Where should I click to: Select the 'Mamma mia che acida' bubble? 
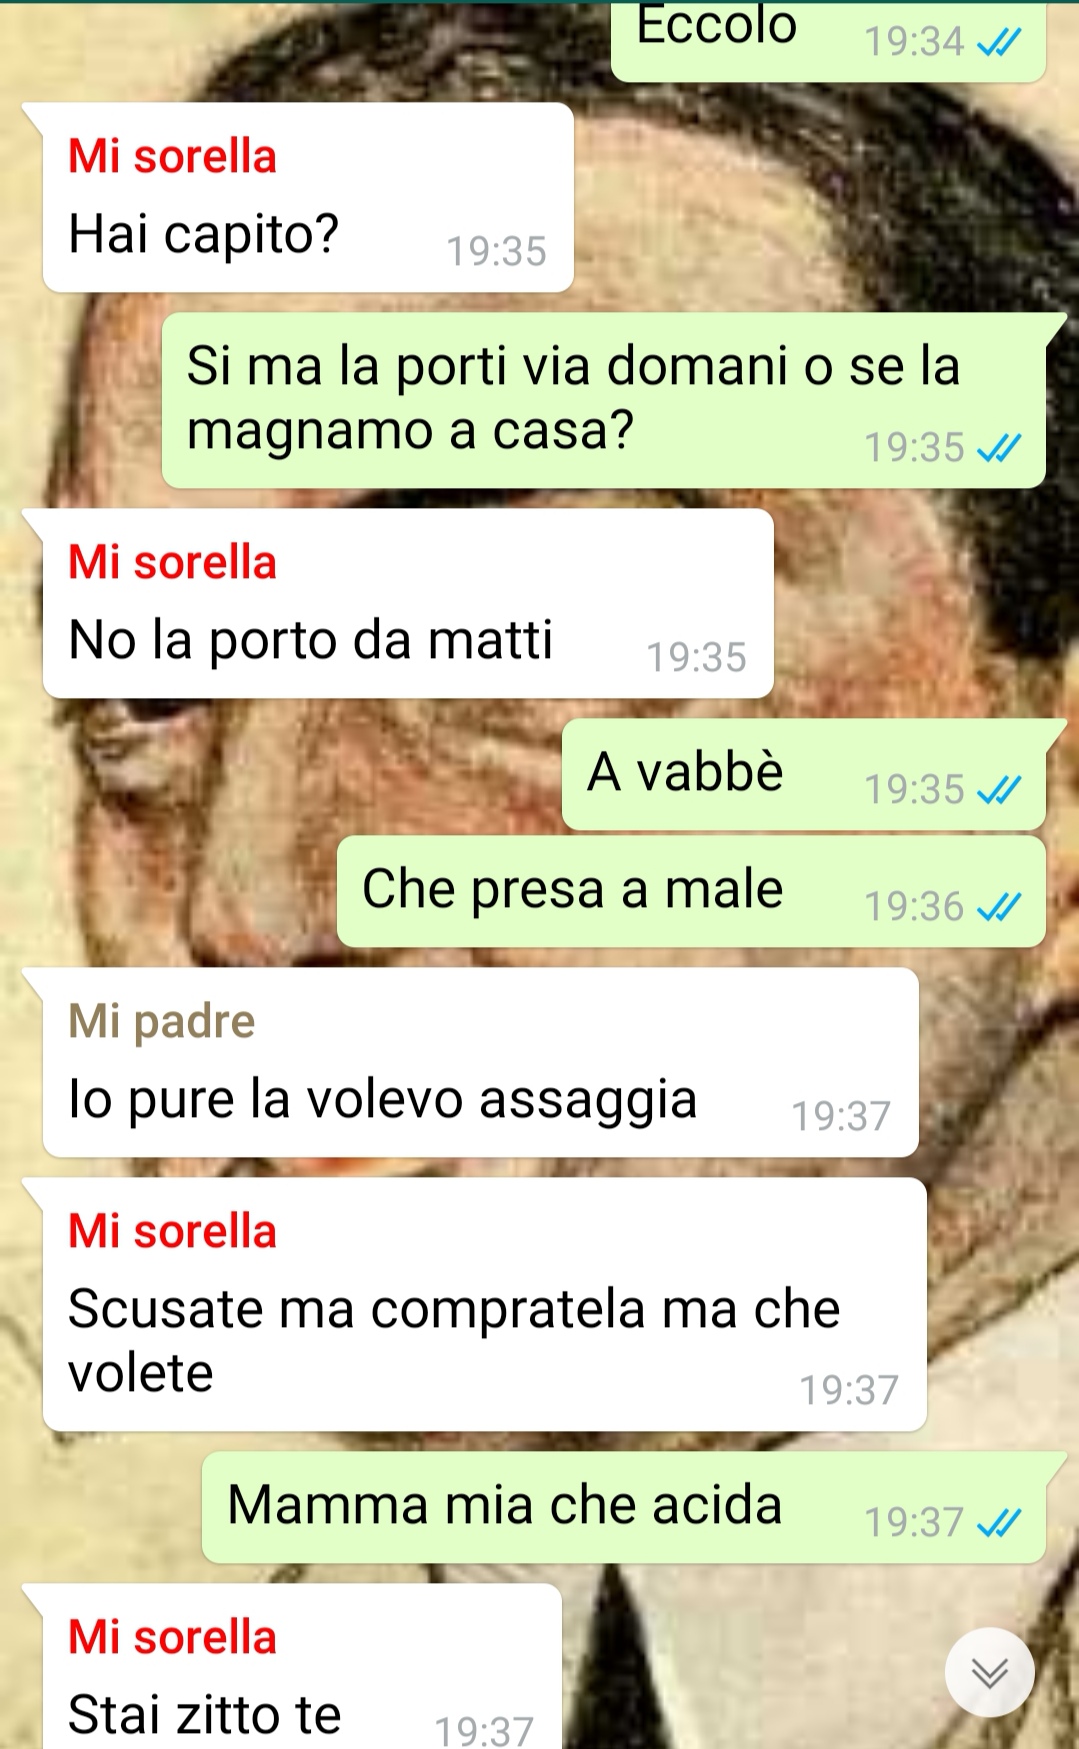(x=624, y=1507)
